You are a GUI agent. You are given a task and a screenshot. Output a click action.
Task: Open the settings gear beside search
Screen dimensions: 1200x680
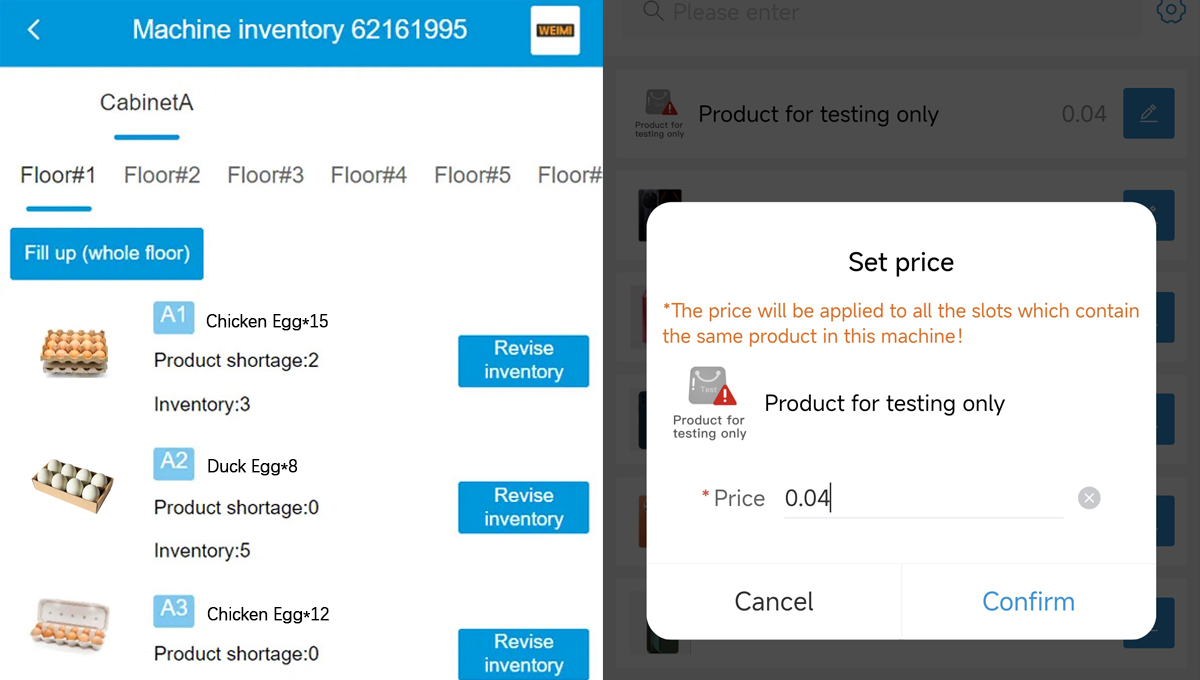click(1171, 11)
